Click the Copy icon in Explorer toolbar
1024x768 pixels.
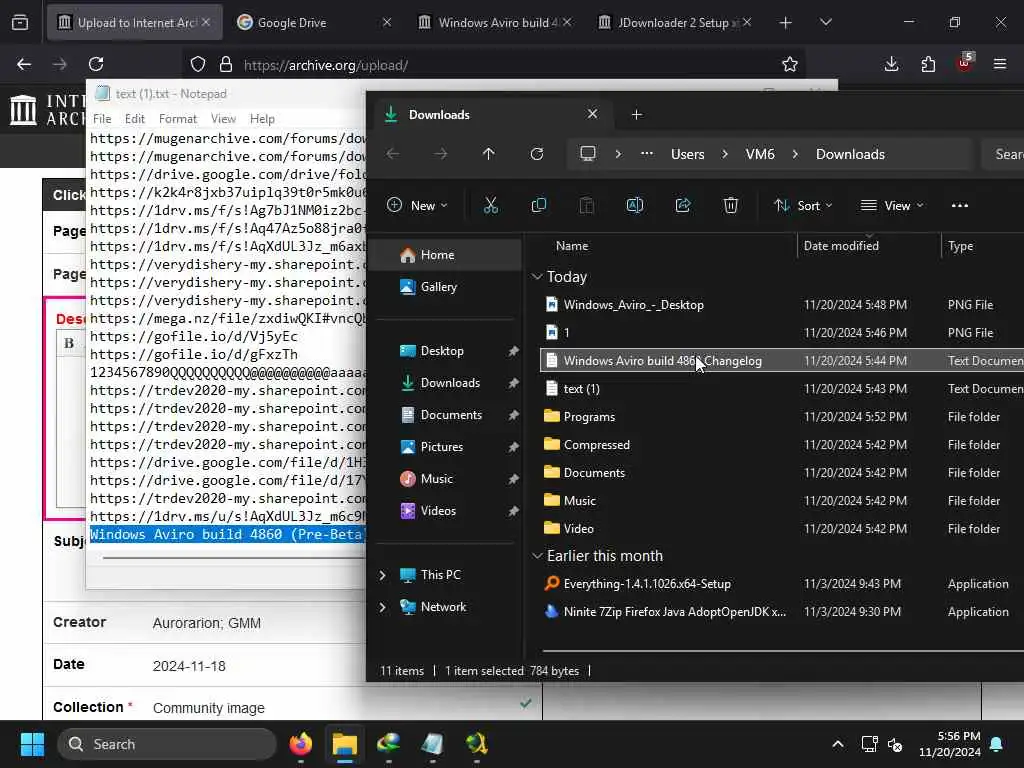pyautogui.click(x=539, y=206)
